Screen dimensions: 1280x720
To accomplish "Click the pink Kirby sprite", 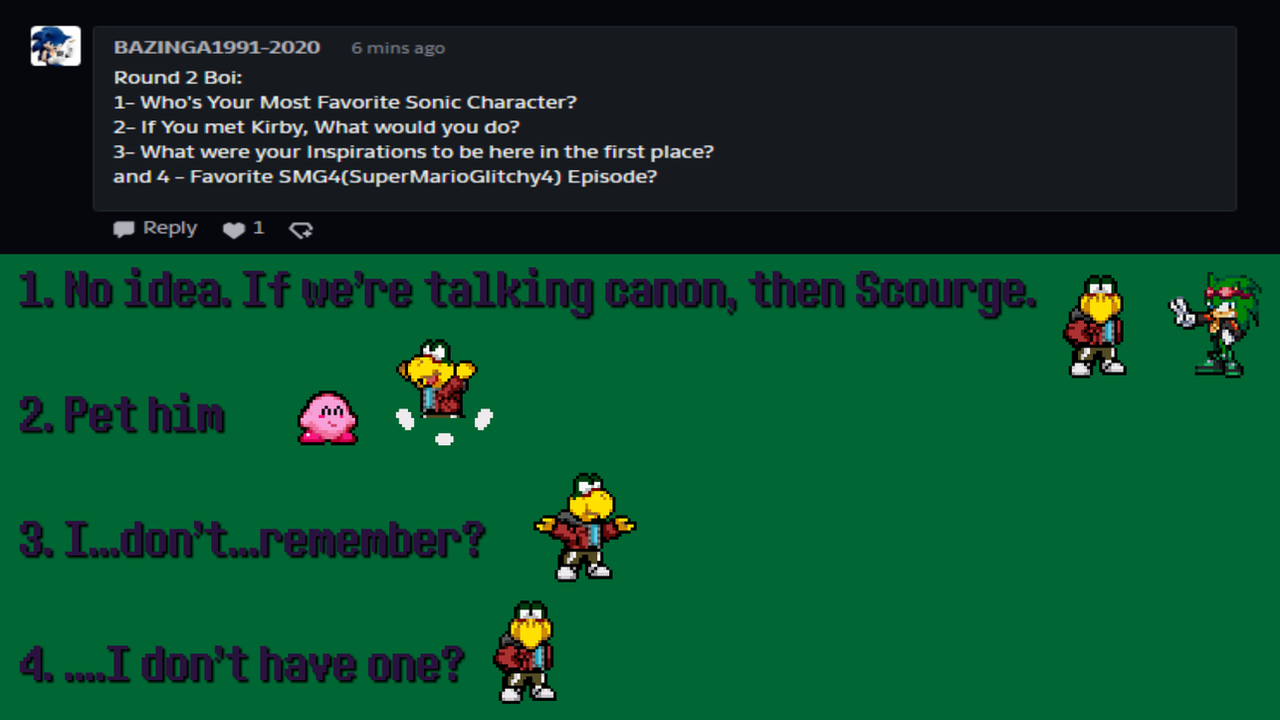I will click(327, 417).
